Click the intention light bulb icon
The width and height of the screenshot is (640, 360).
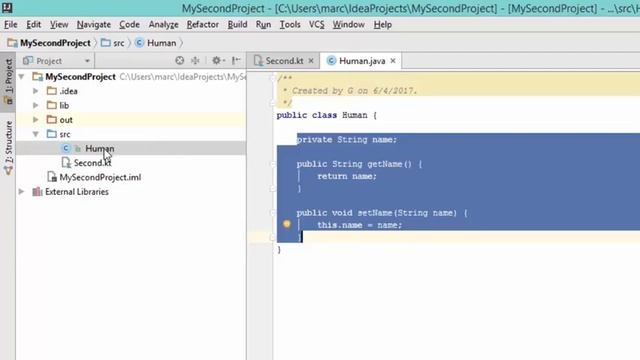[x=287, y=224]
